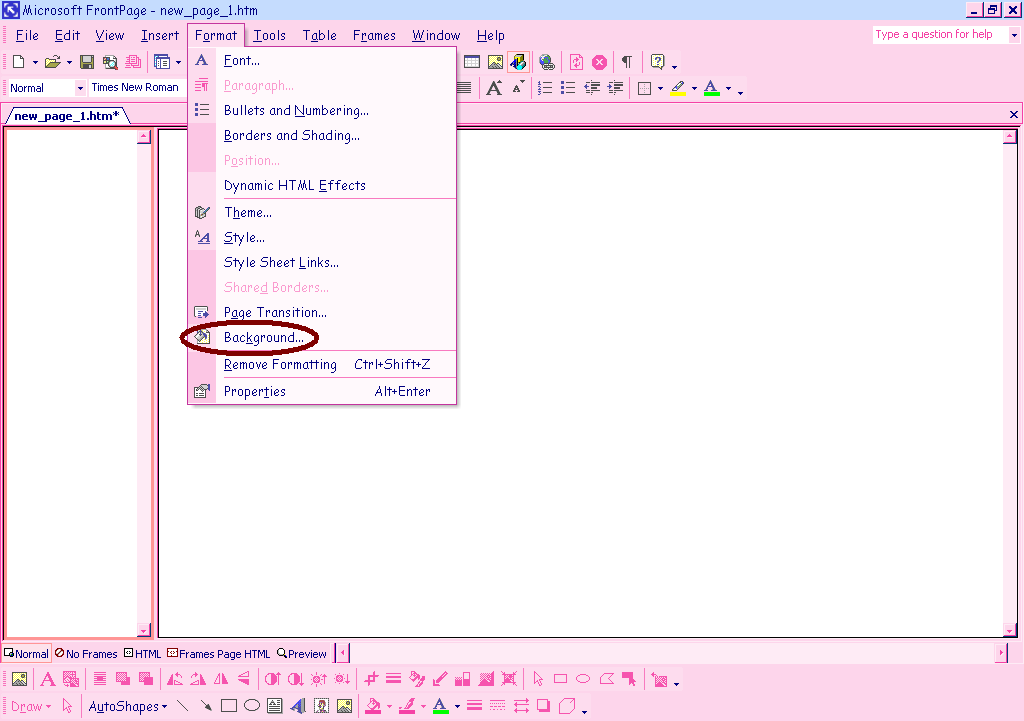1024x721 pixels.
Task: Open the AutoShapes dropdown menu
Action: click(127, 707)
